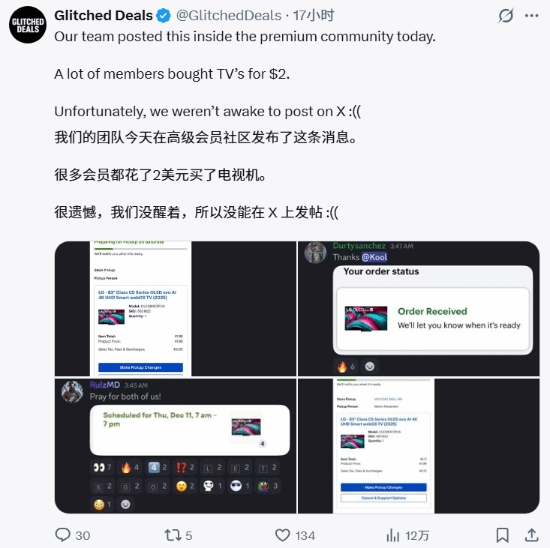Click the fire reaction with count 6
This screenshot has height=548, width=550.
point(346,367)
